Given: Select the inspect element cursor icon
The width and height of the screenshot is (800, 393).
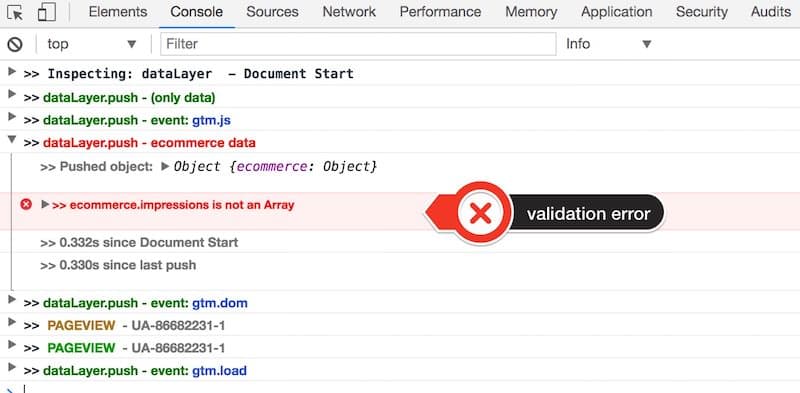Looking at the screenshot, I should pyautogui.click(x=16, y=12).
